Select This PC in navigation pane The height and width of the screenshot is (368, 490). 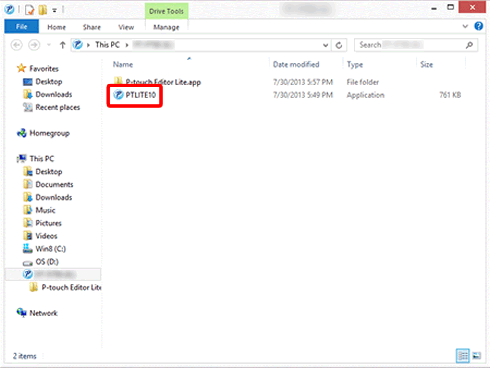[x=35, y=159]
